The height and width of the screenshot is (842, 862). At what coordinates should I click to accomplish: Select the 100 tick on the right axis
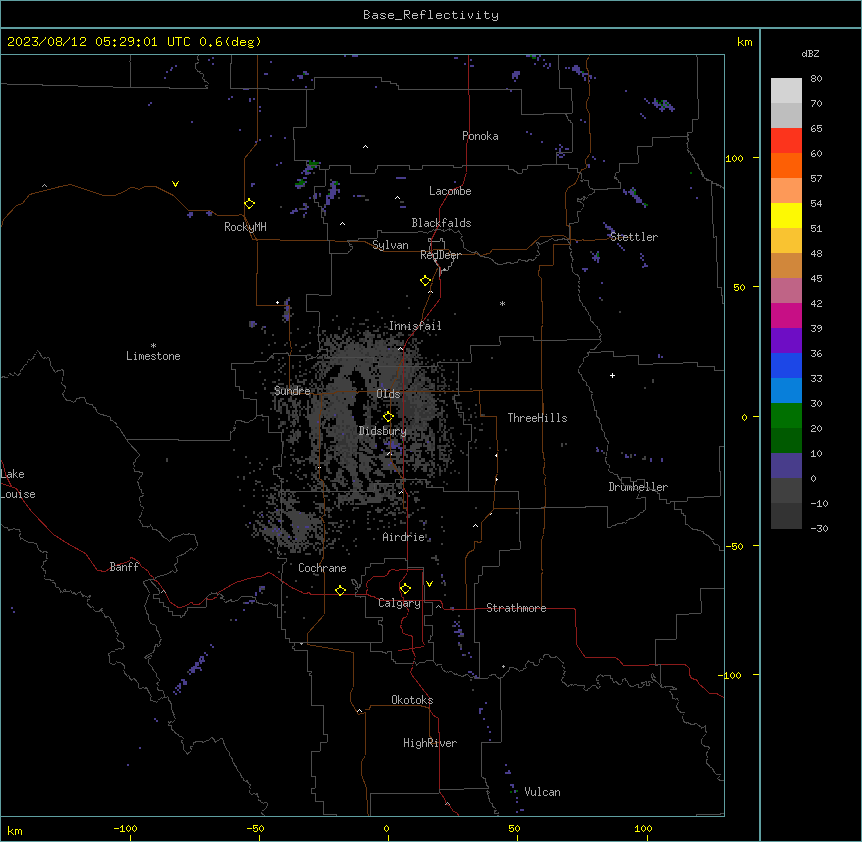click(734, 158)
